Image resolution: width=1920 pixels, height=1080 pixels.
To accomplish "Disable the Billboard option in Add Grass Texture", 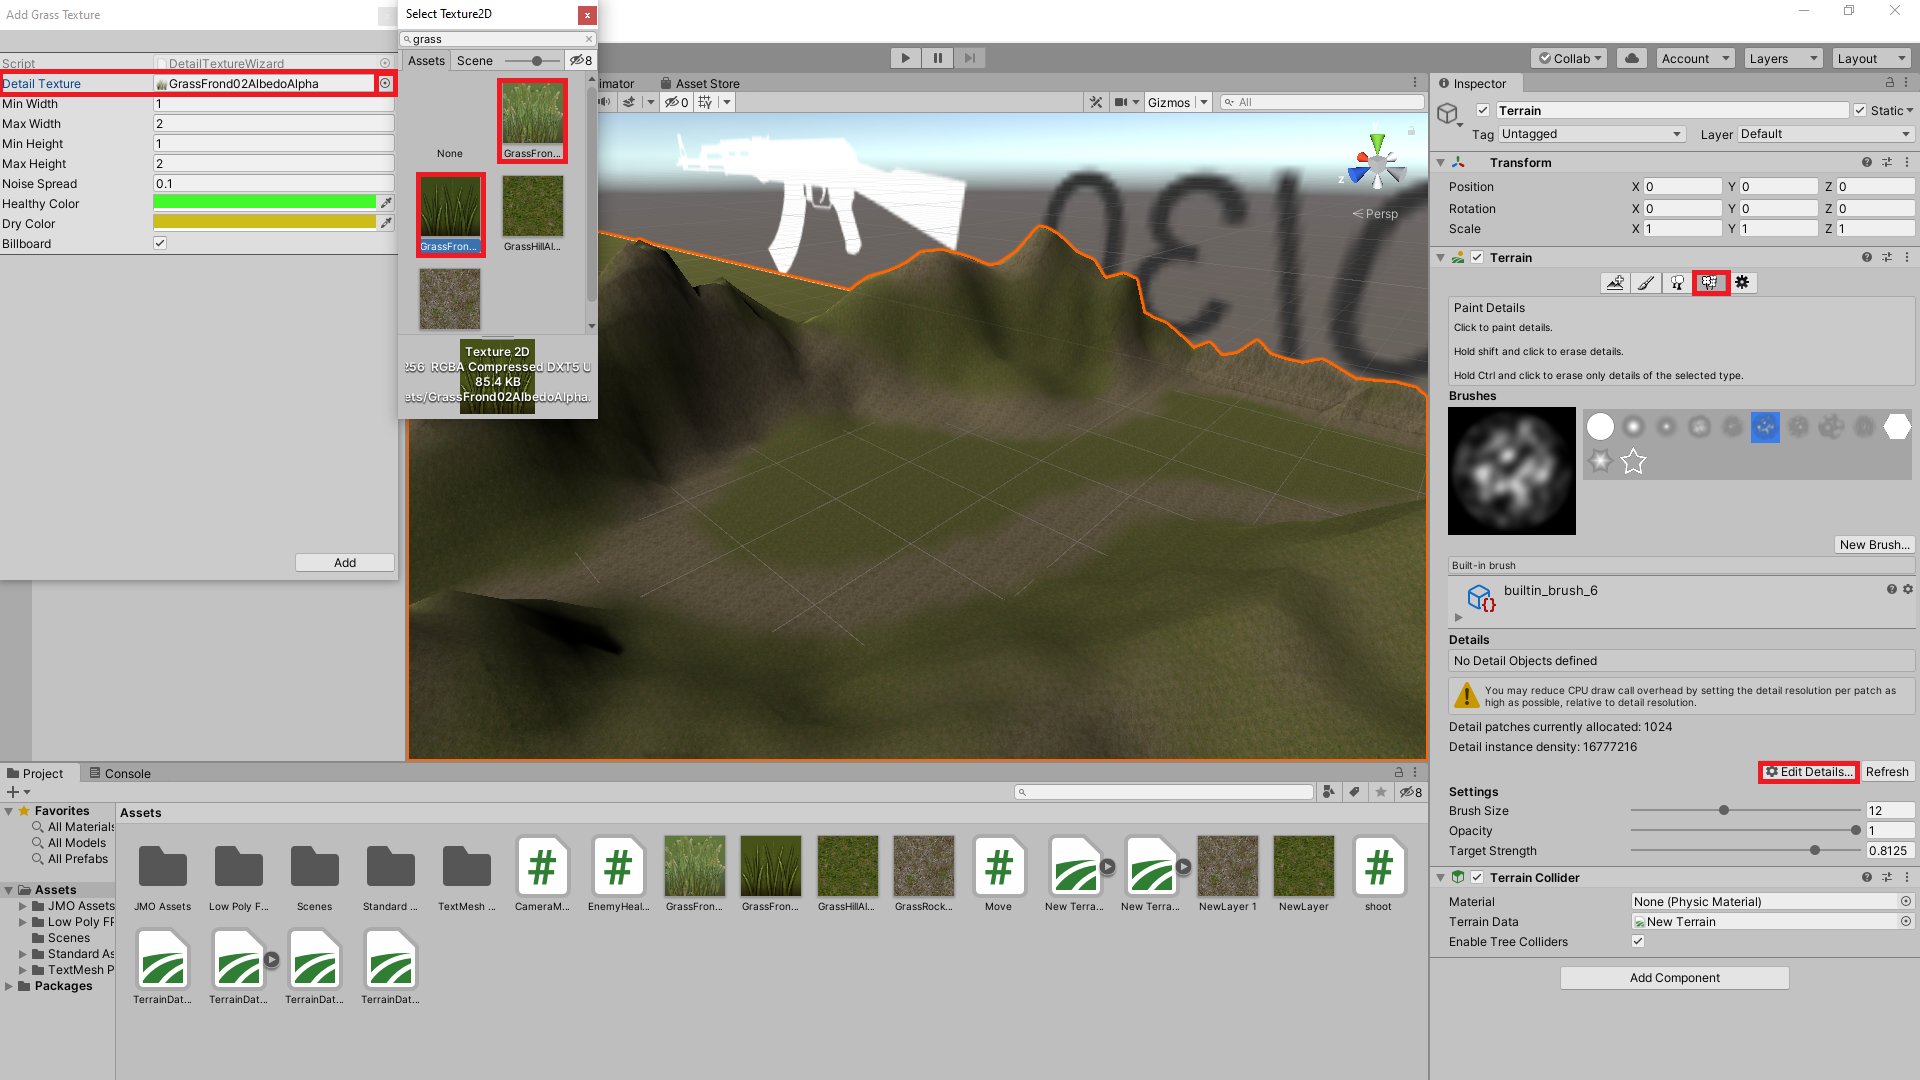I will pos(160,242).
